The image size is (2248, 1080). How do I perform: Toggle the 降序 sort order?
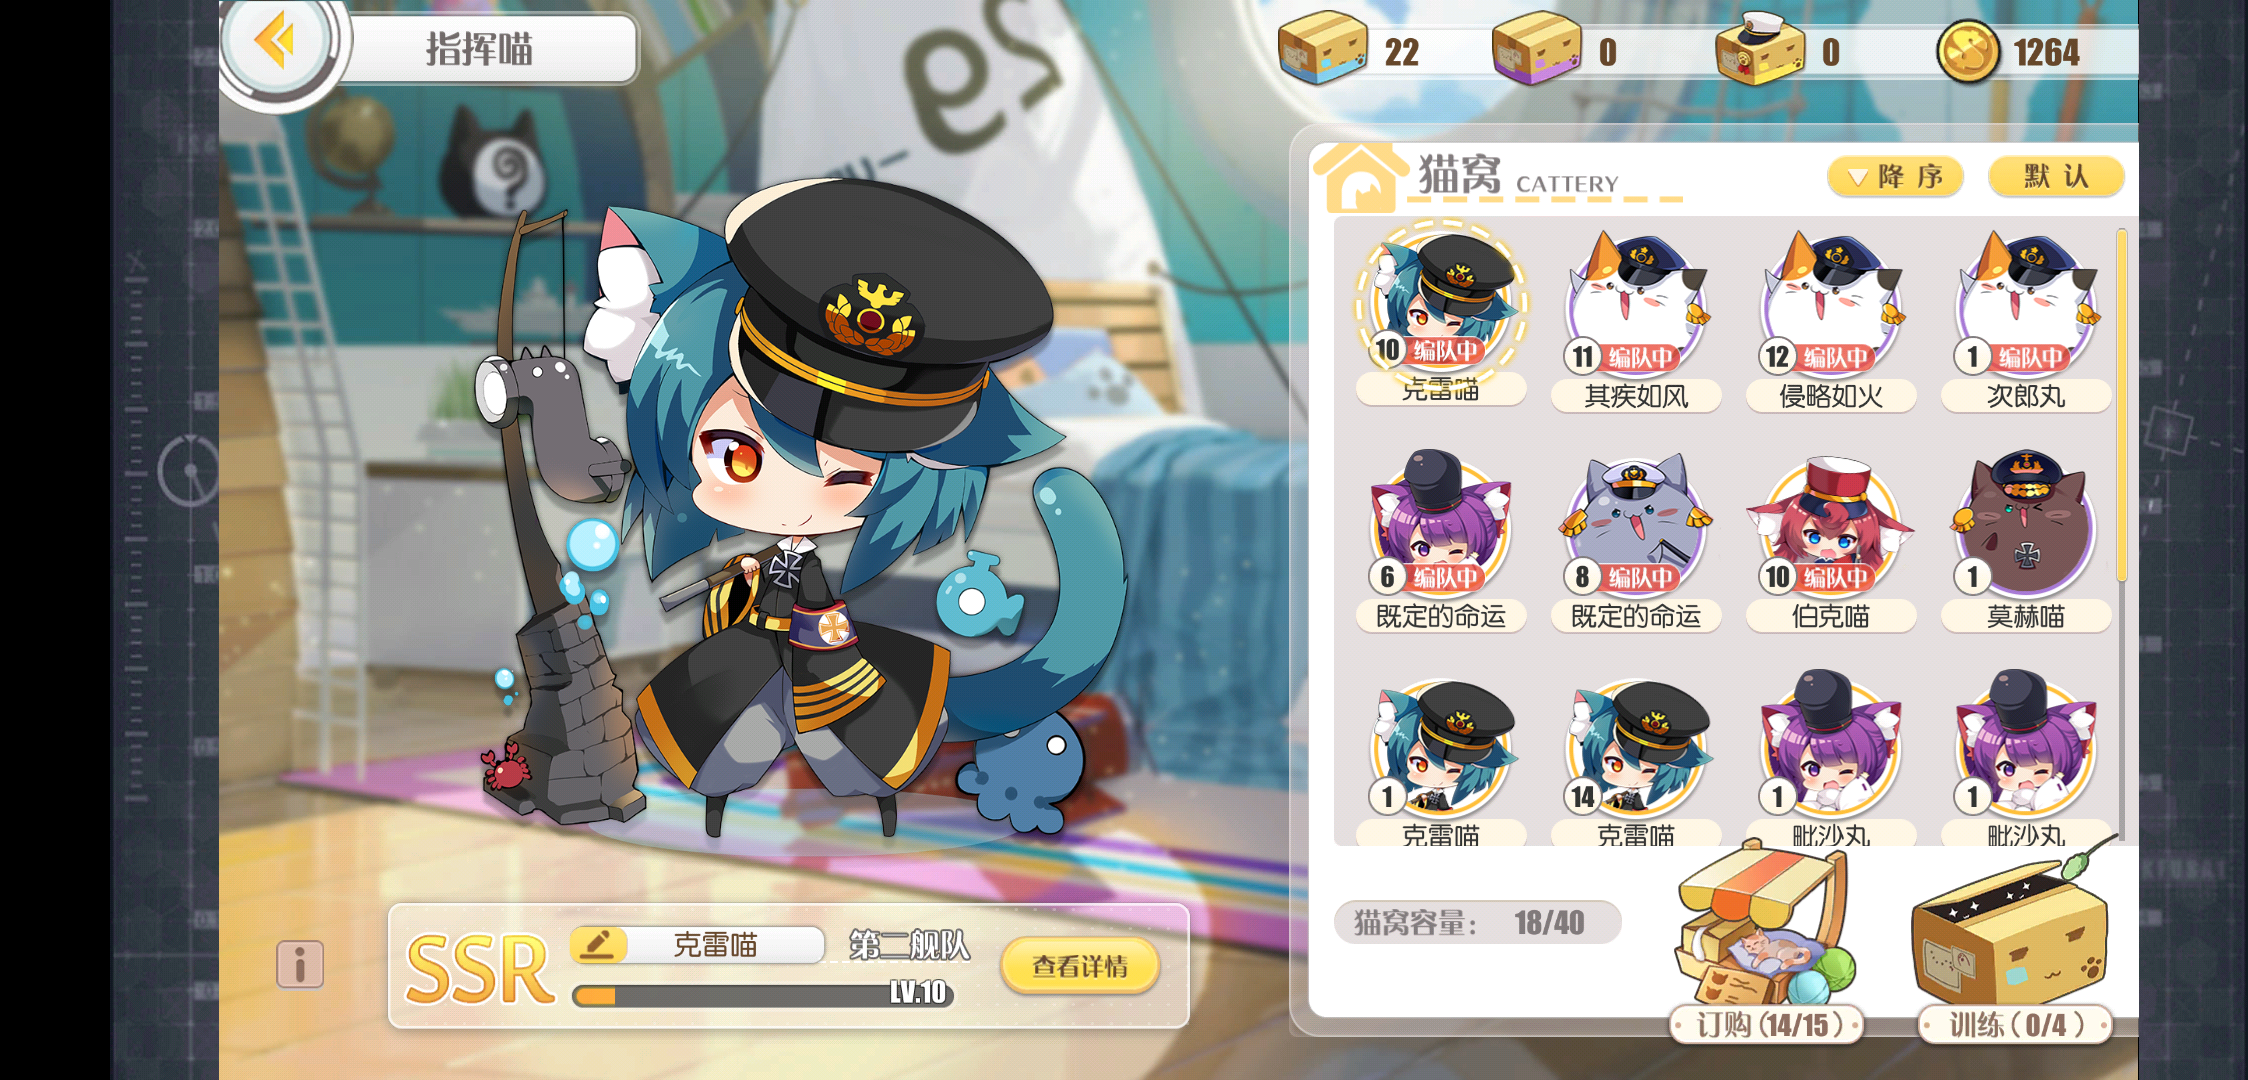click(x=1895, y=177)
